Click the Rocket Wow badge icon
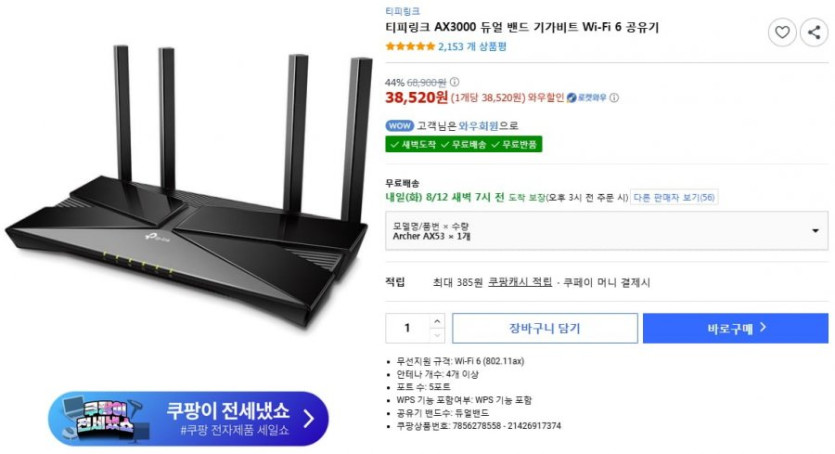835x454 pixels. 571,98
